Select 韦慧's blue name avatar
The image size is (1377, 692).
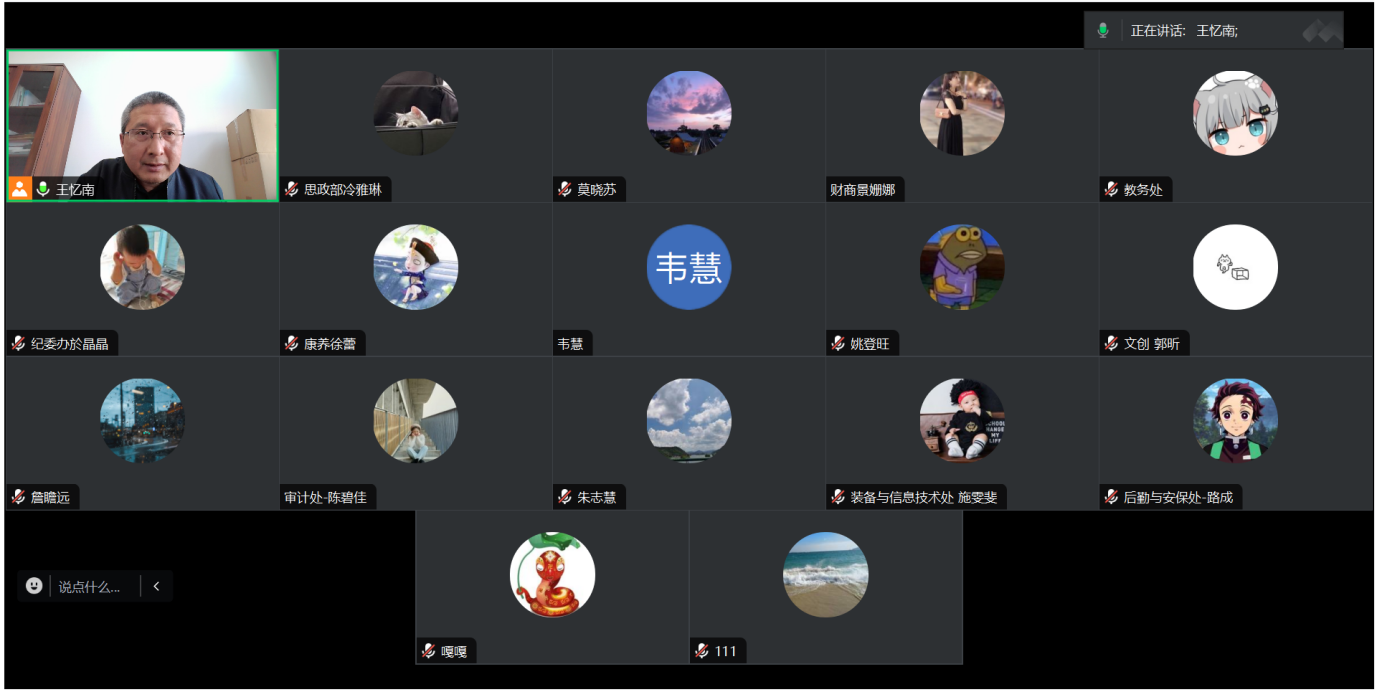pyautogui.click(x=689, y=267)
